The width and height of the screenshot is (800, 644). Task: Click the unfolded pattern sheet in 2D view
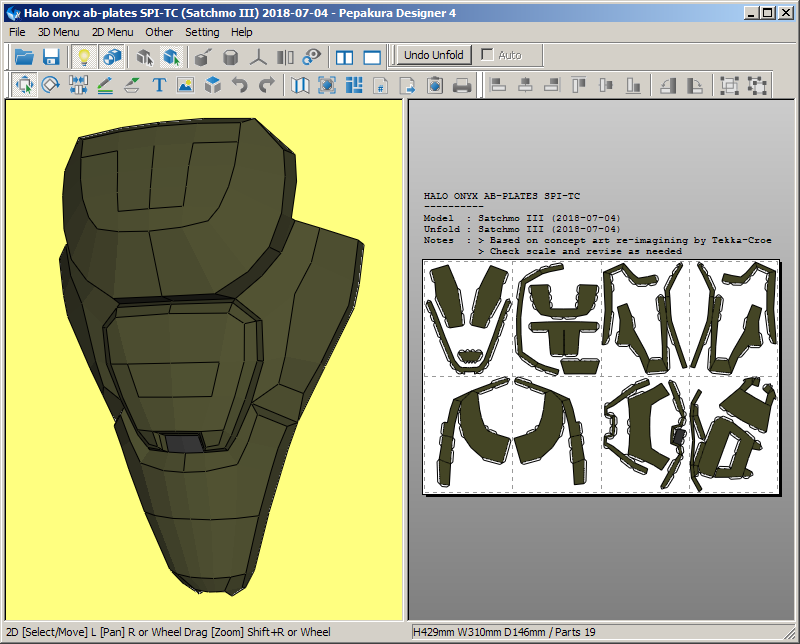click(601, 377)
